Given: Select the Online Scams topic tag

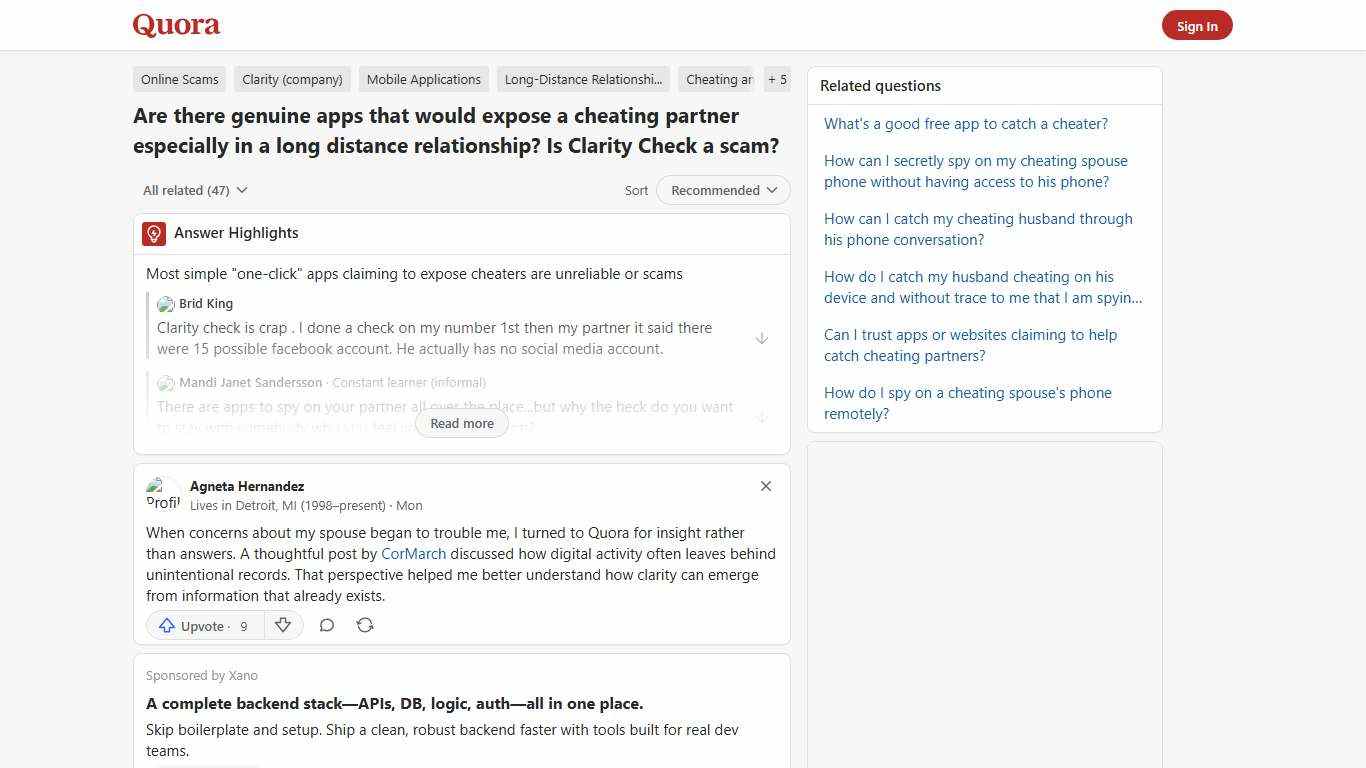Looking at the screenshot, I should pos(179,79).
